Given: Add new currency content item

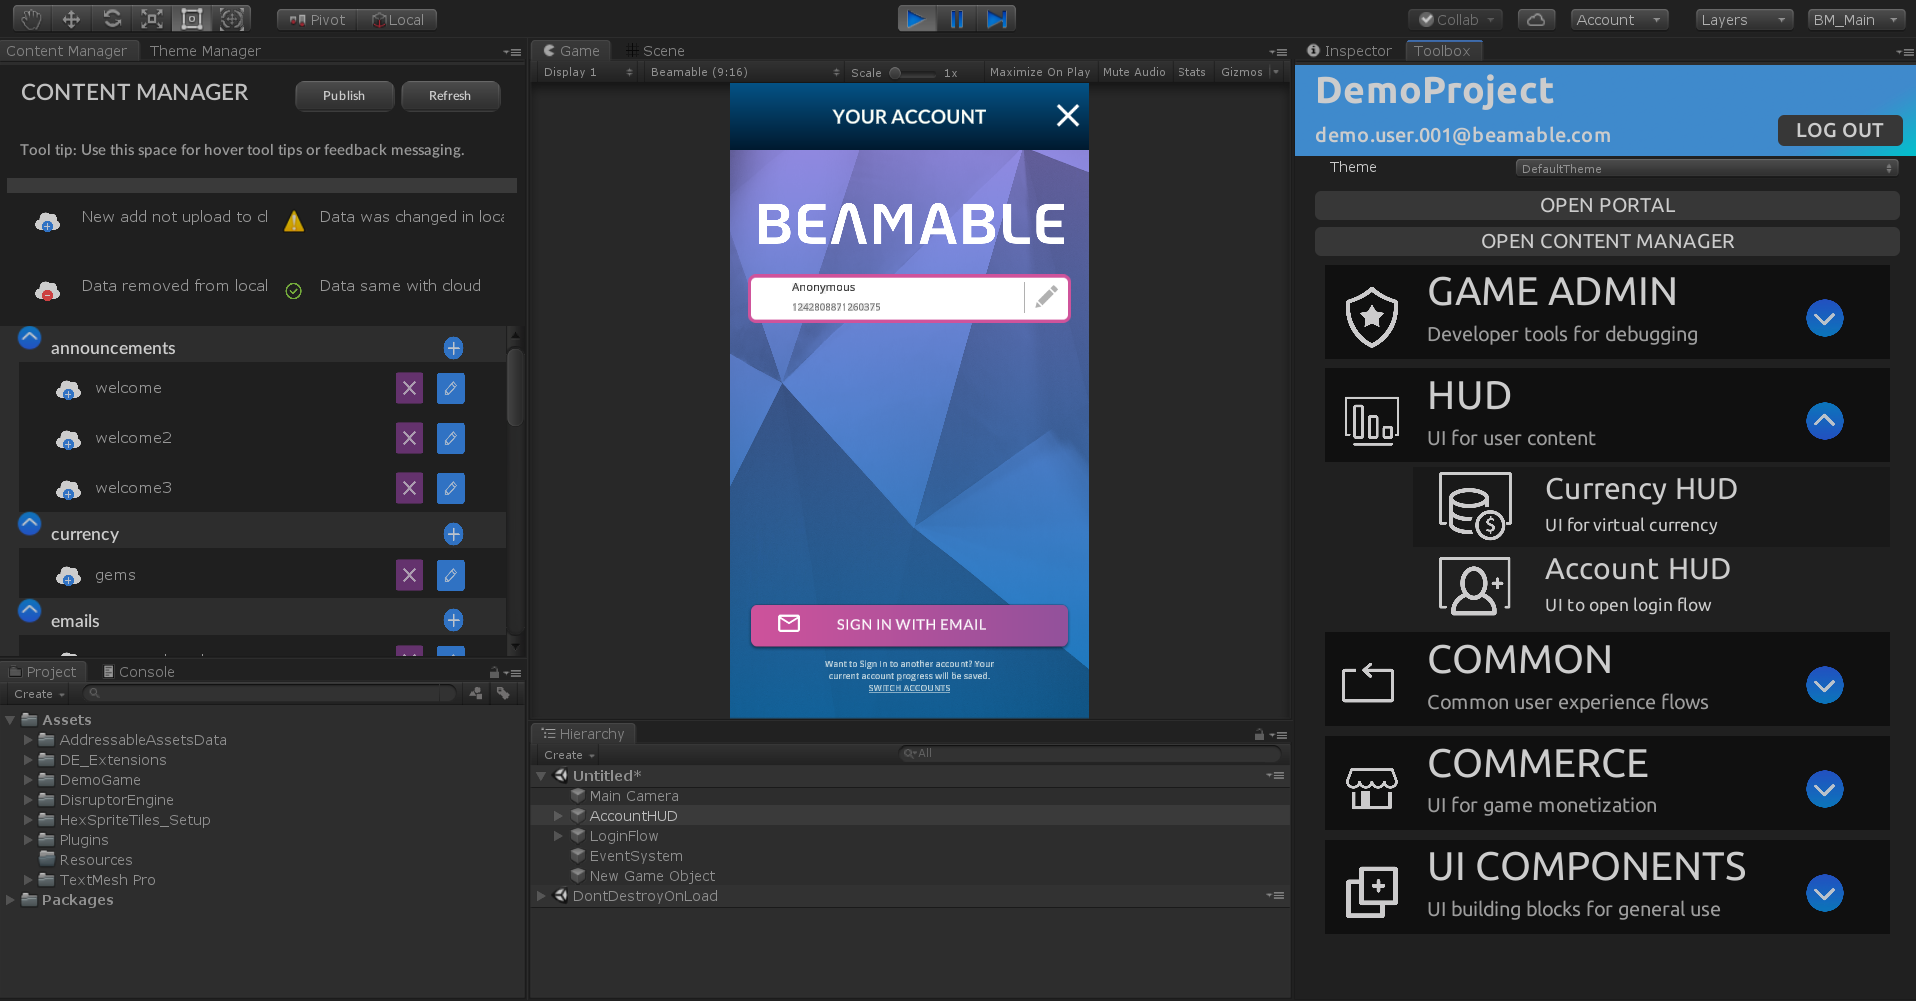Looking at the screenshot, I should pyautogui.click(x=453, y=534).
